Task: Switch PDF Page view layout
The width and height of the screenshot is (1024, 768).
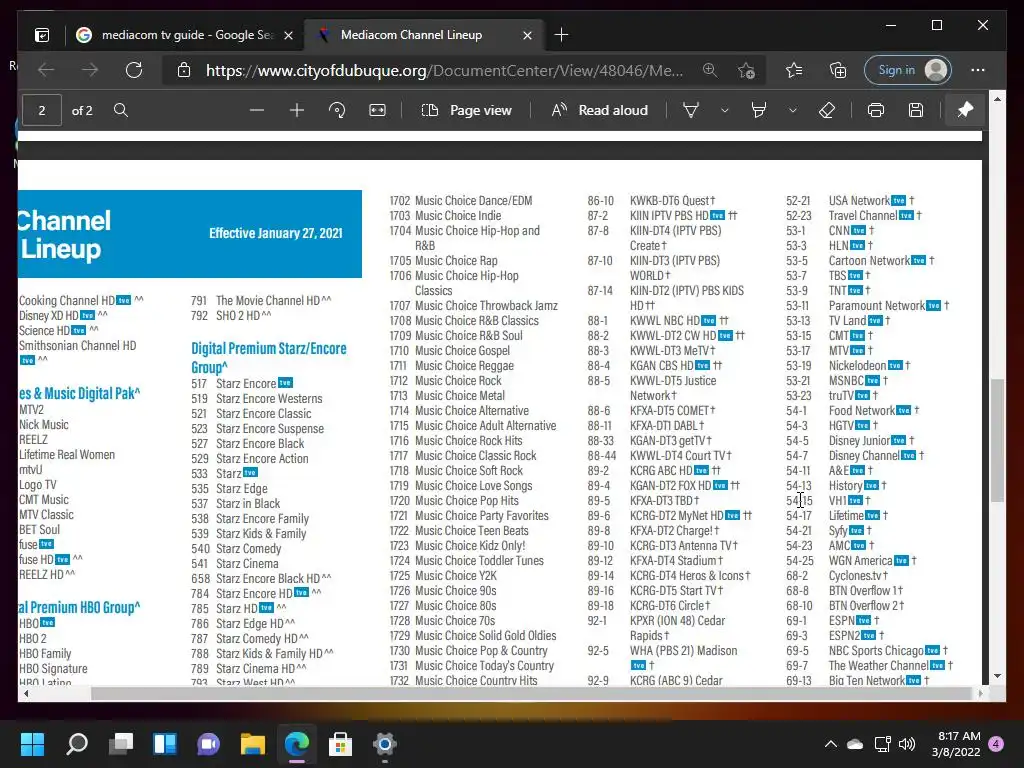Action: tap(466, 110)
